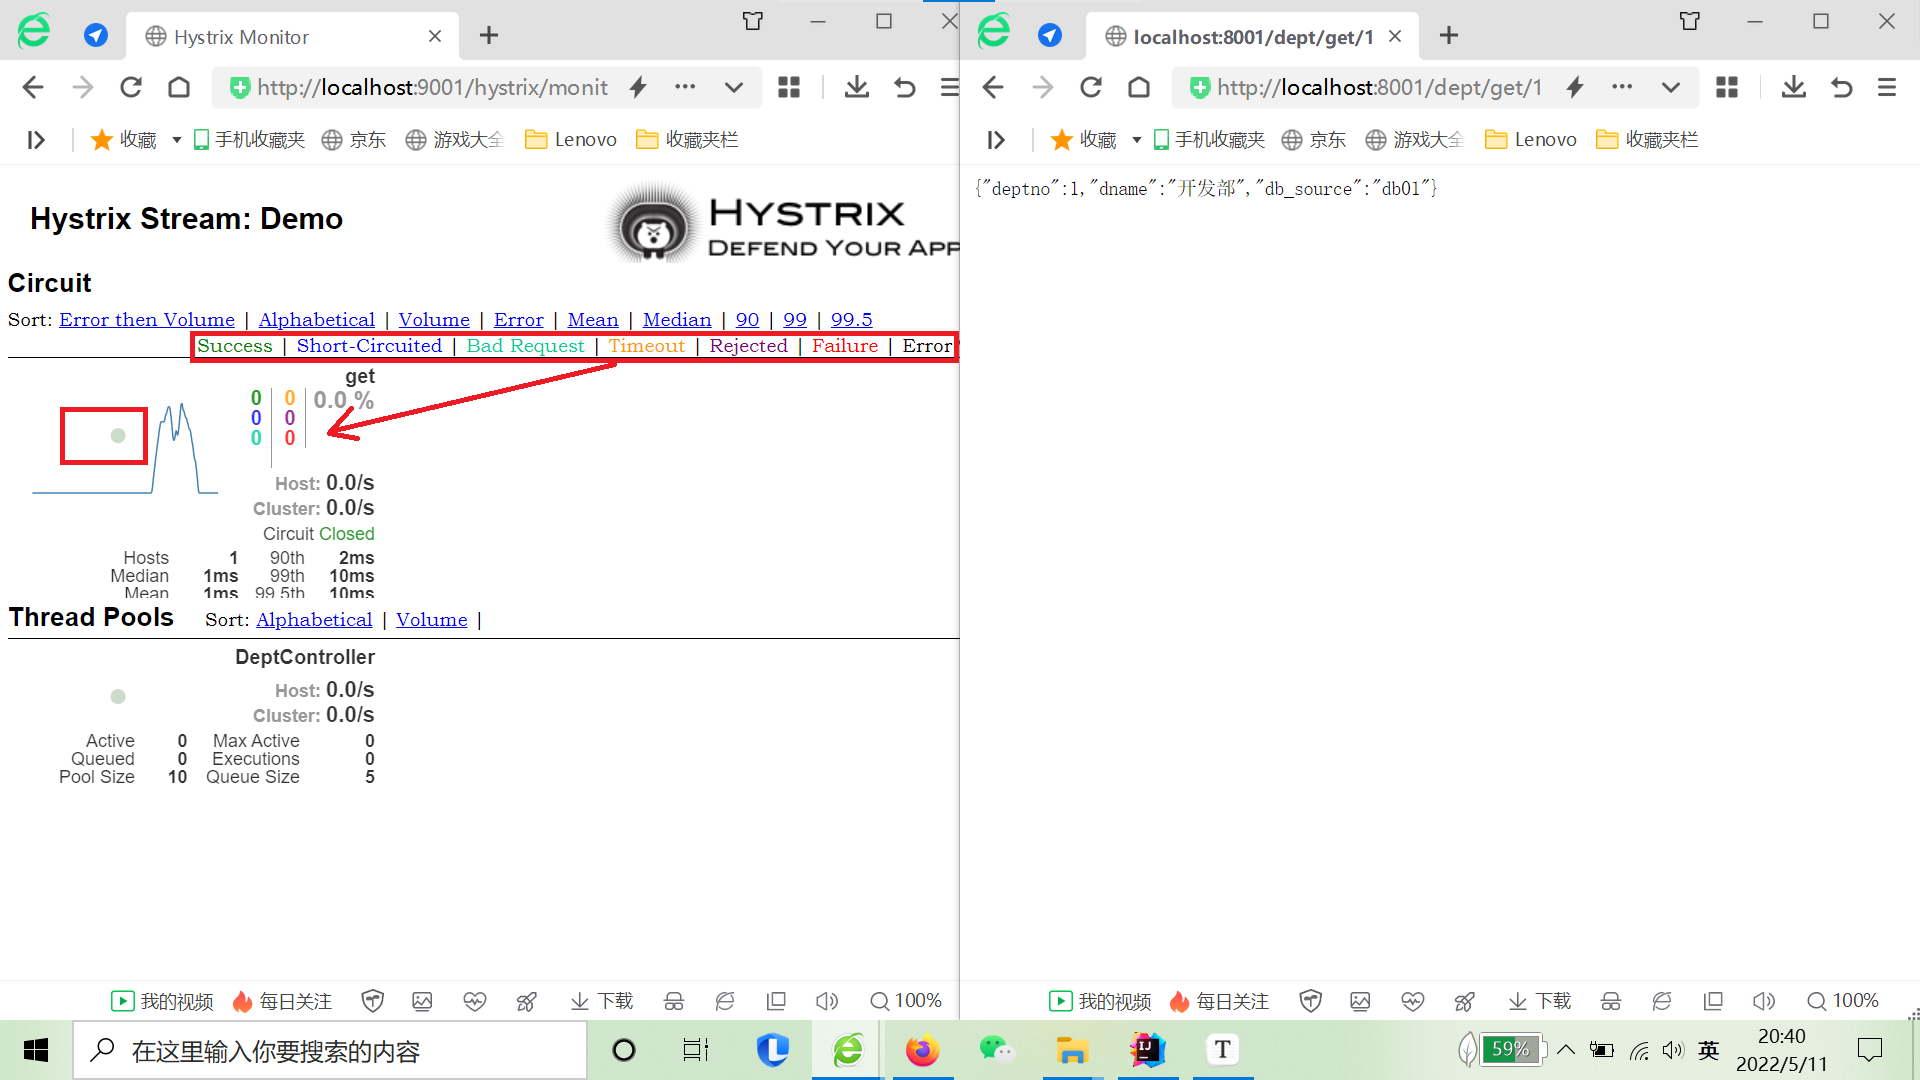Show hidden system tray icons chevron
The width and height of the screenshot is (1920, 1080).
(x=1566, y=1050)
